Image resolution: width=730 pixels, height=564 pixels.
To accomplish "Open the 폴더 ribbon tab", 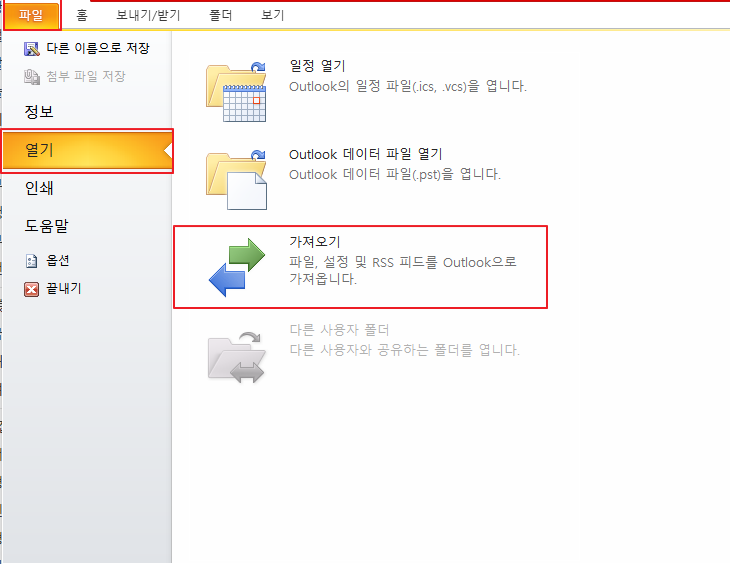I will point(221,15).
